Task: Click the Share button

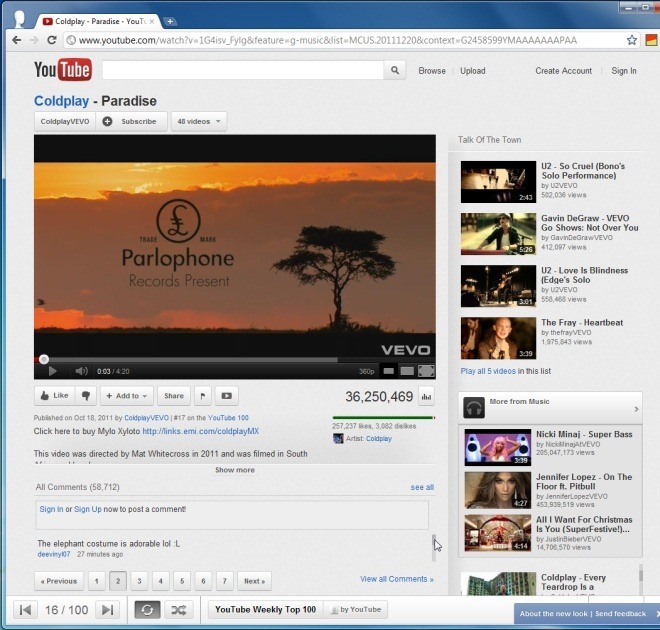Action: [174, 396]
